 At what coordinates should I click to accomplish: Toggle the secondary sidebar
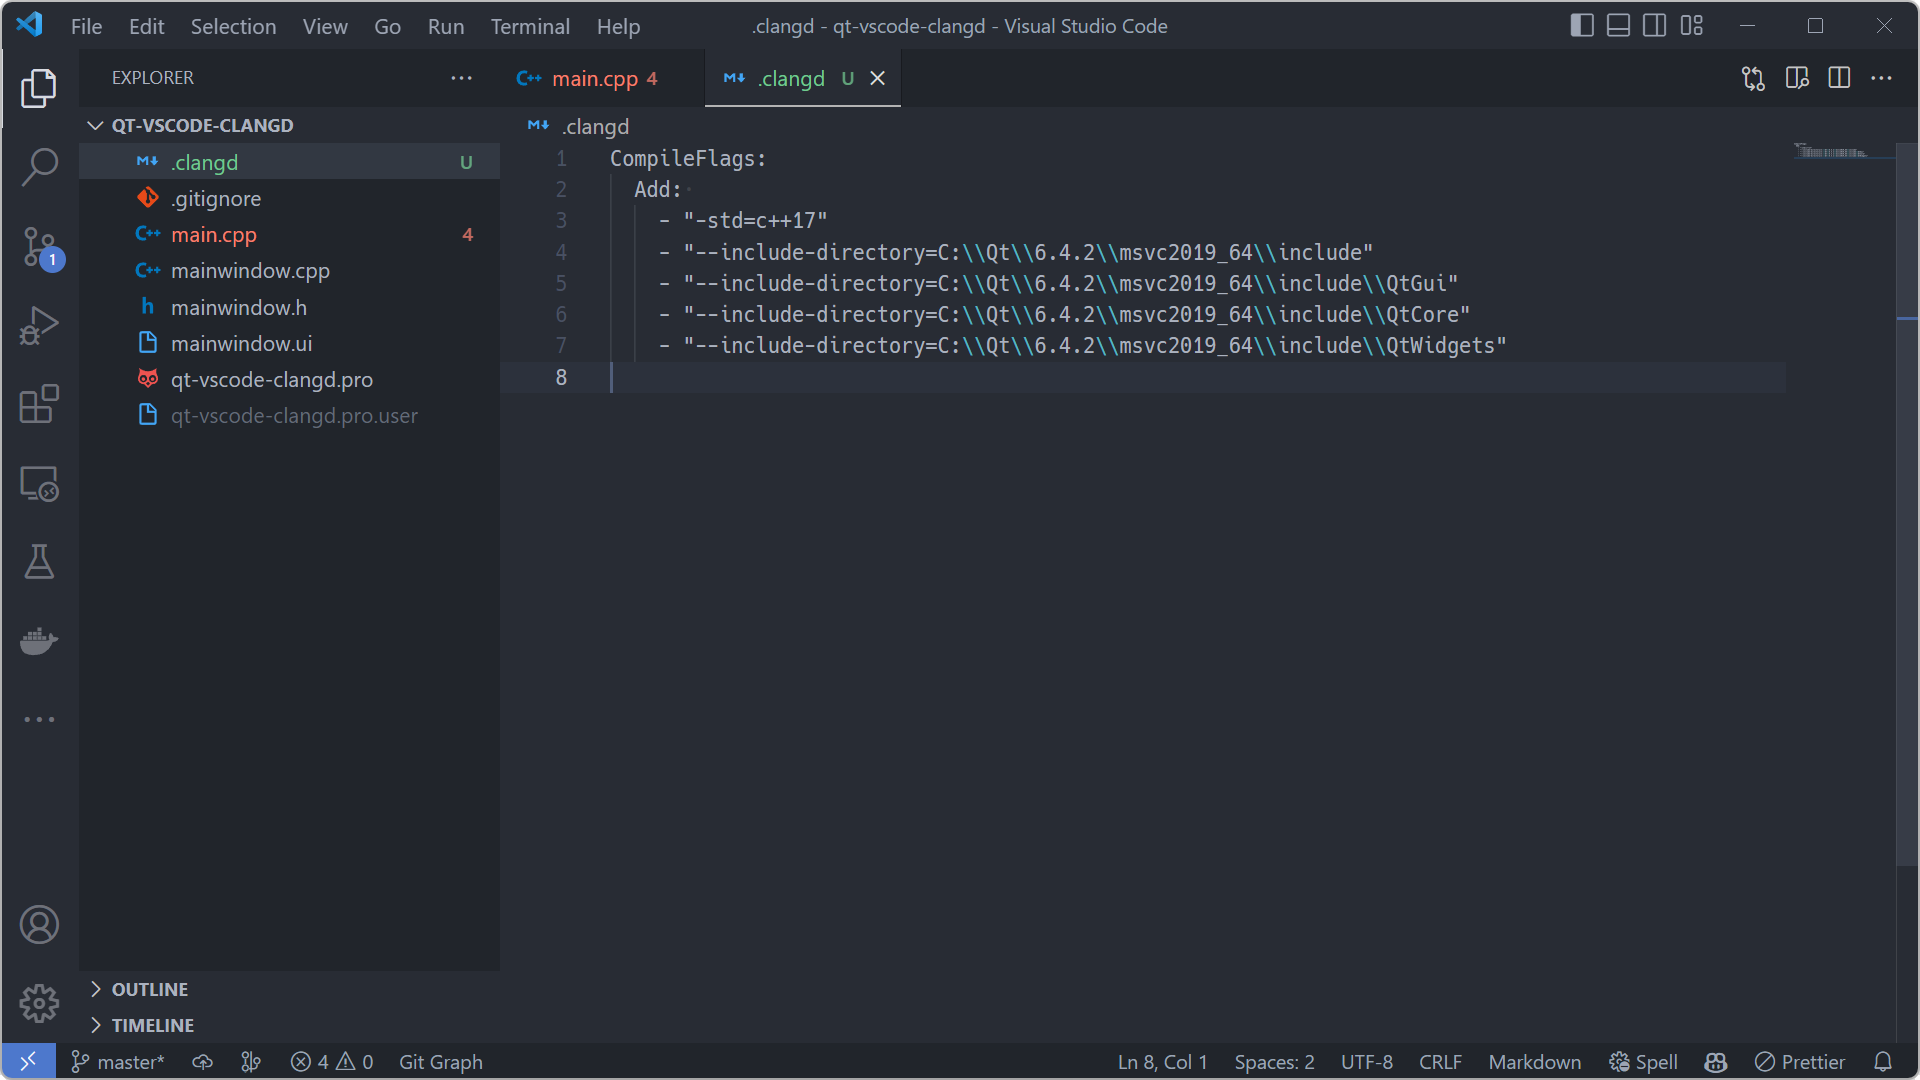coord(1655,25)
